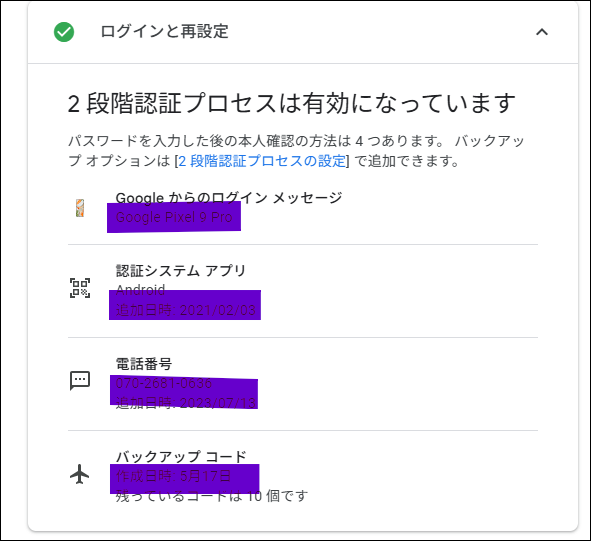Viewport: 591px width, 541px height.
Task: Click the SMS message bubble icon
Action: click(80, 381)
